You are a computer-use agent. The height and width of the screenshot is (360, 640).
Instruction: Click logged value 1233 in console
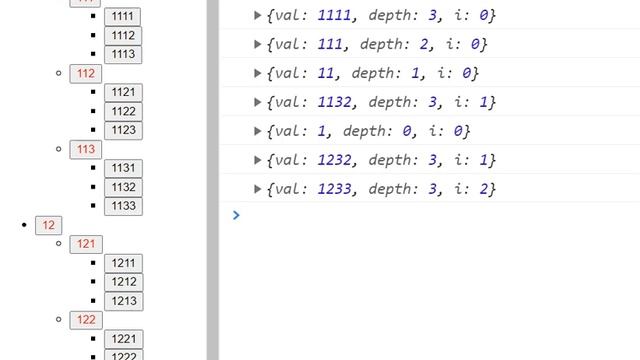tap(334, 189)
